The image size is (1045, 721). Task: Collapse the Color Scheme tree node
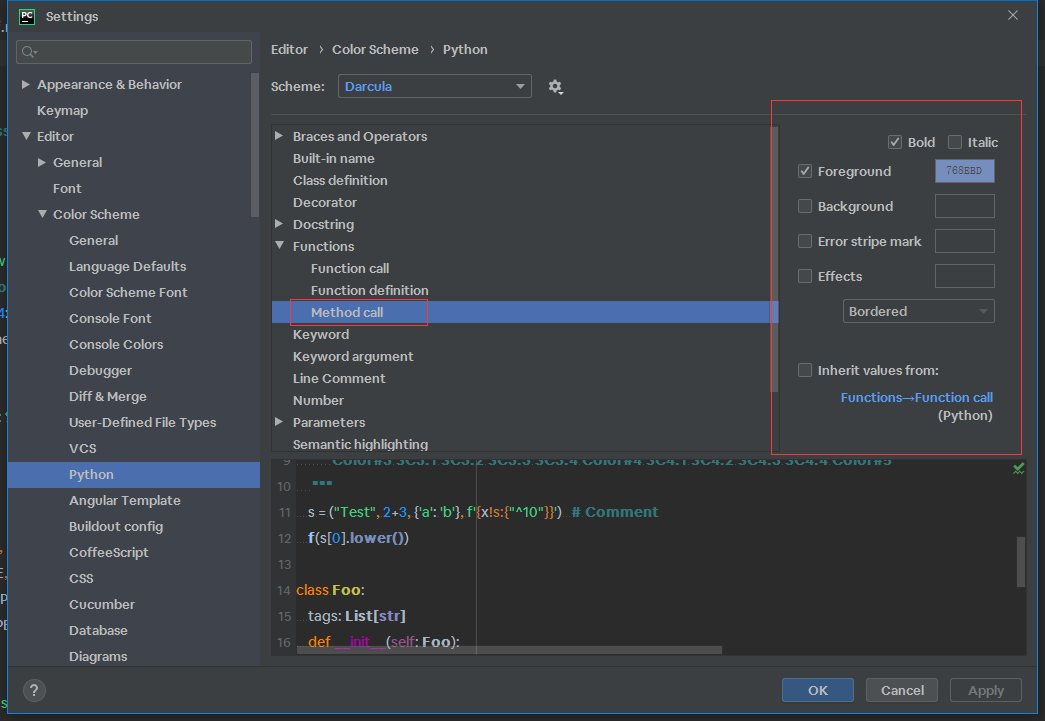click(x=43, y=214)
